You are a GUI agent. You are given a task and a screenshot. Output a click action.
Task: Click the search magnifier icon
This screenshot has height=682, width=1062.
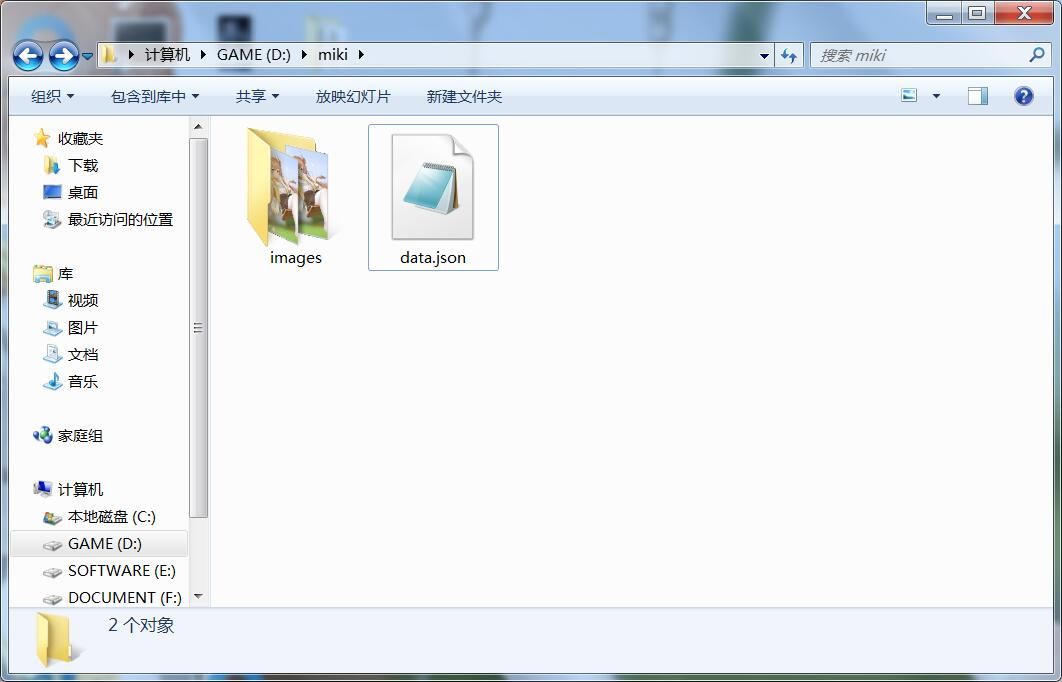click(1036, 55)
